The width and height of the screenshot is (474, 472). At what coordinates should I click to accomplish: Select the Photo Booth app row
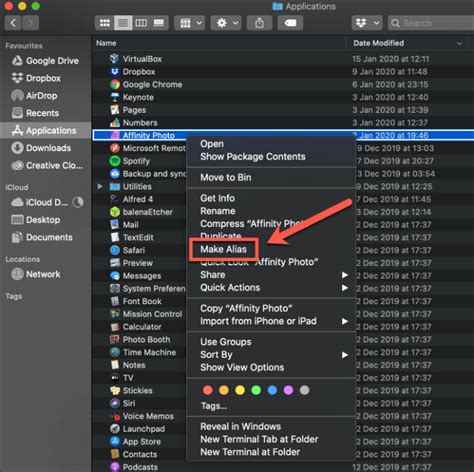pos(139,340)
